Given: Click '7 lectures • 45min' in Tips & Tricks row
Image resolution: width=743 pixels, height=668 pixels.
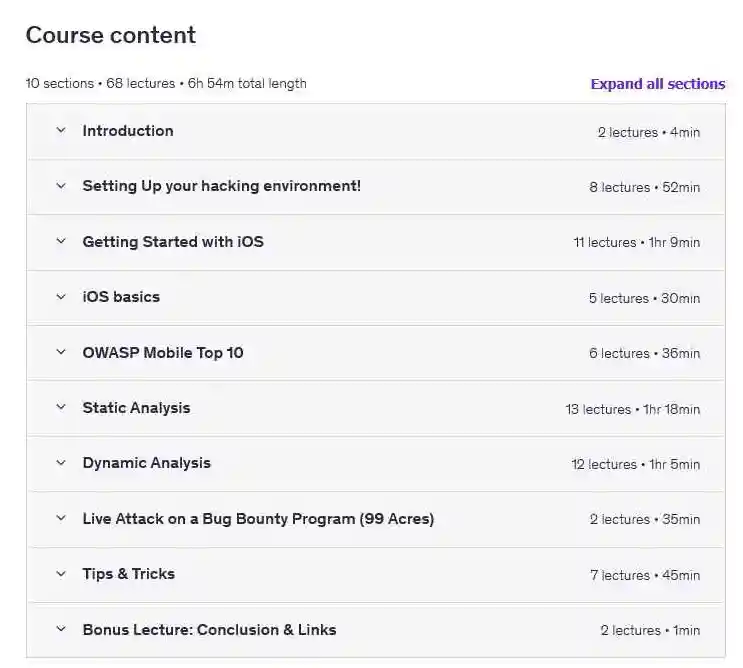Looking at the screenshot, I should (x=645, y=575).
